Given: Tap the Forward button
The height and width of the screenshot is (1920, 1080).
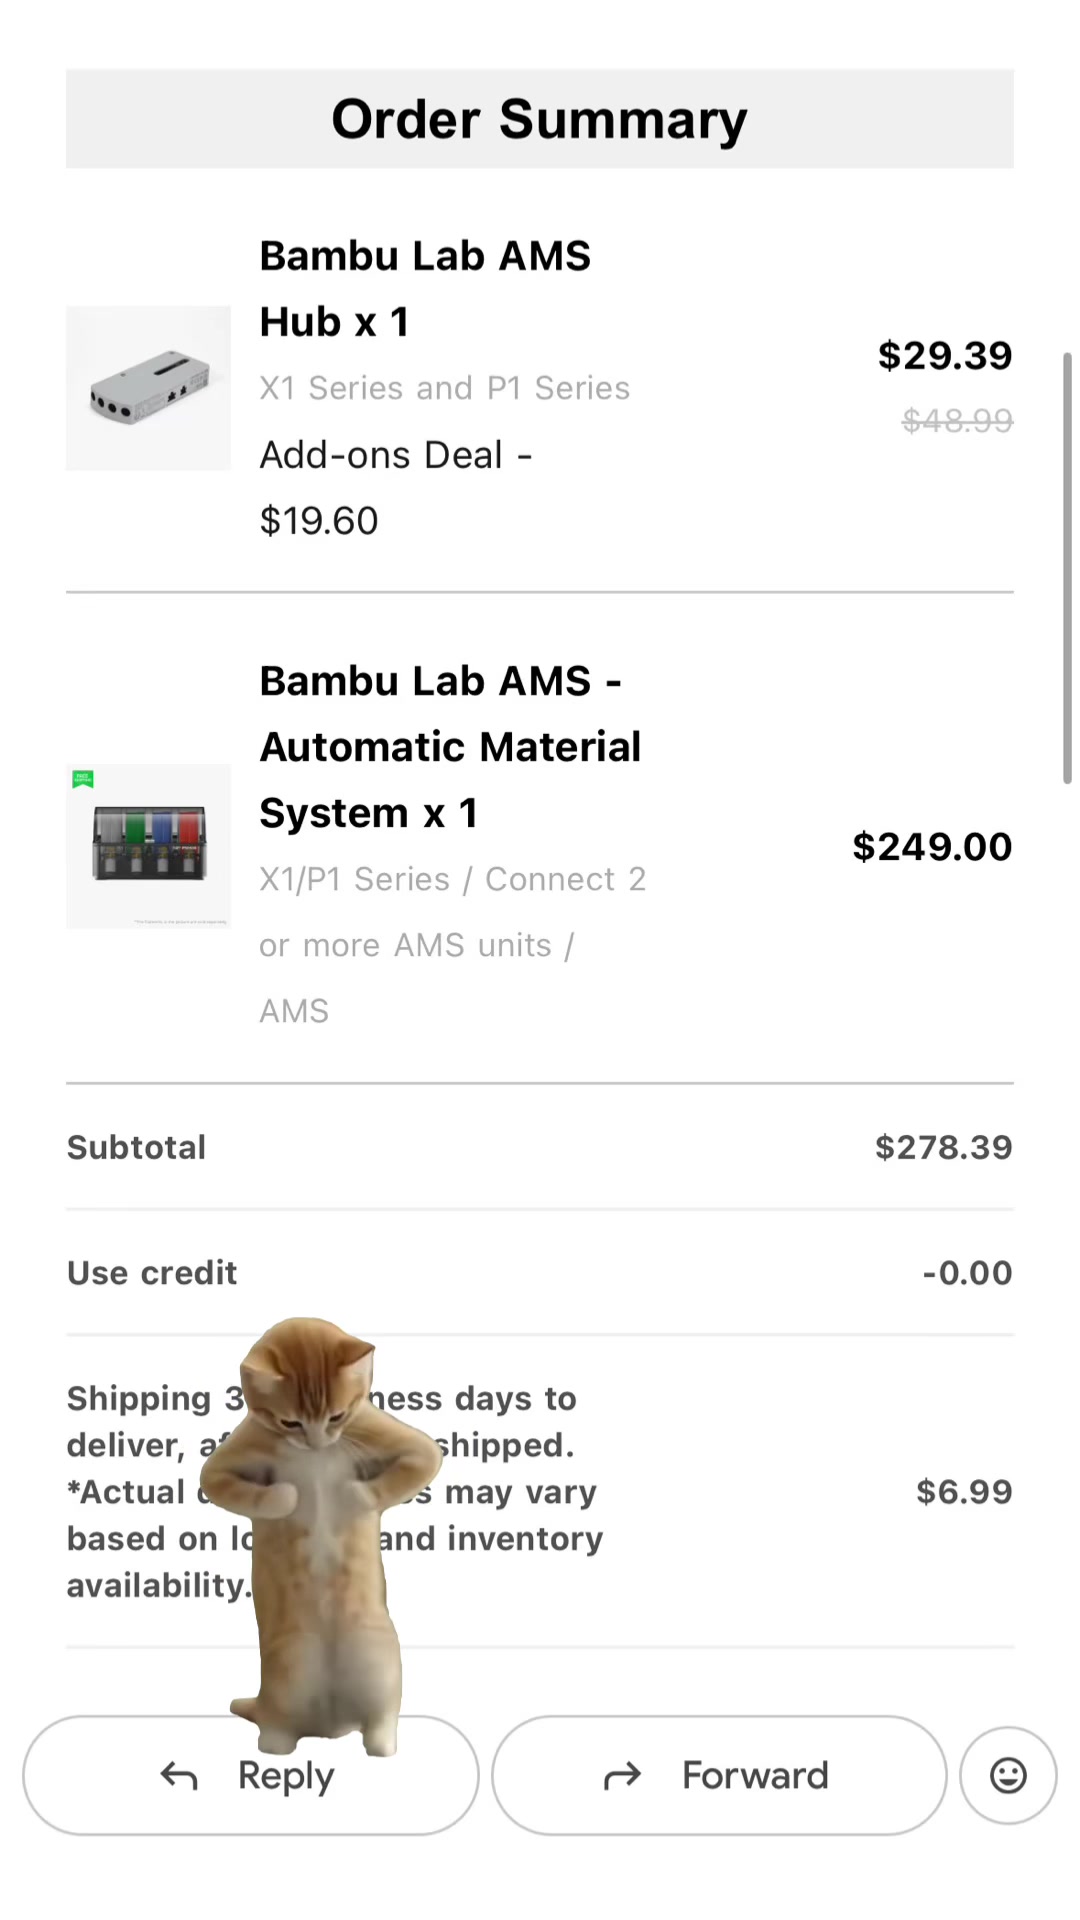Looking at the screenshot, I should point(719,1775).
